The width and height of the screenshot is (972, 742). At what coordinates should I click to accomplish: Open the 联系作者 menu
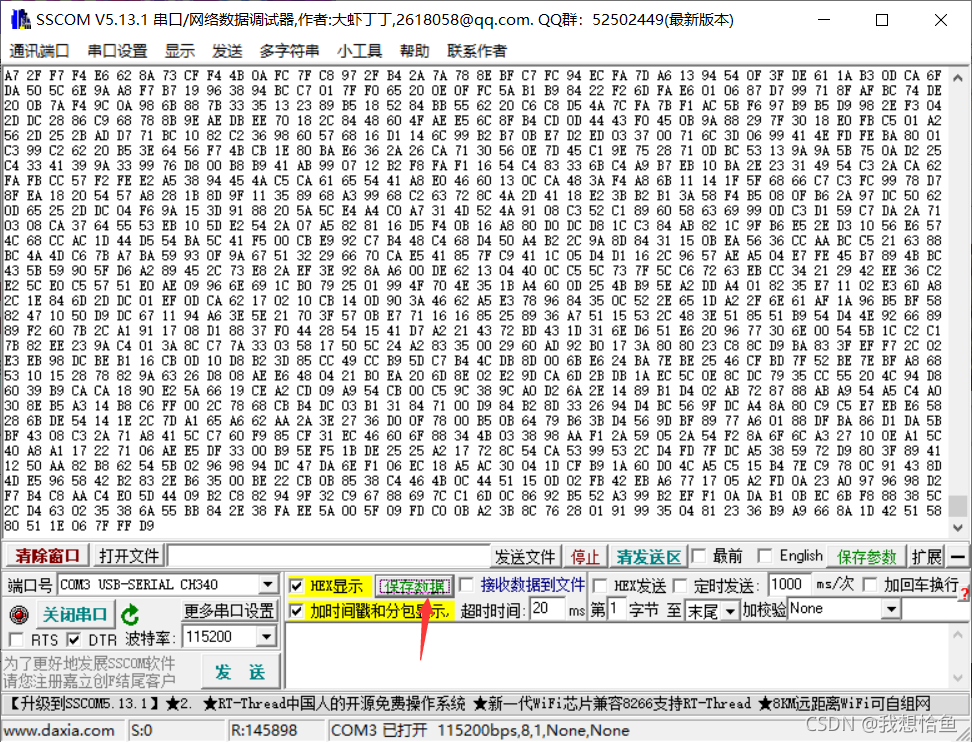pos(477,51)
